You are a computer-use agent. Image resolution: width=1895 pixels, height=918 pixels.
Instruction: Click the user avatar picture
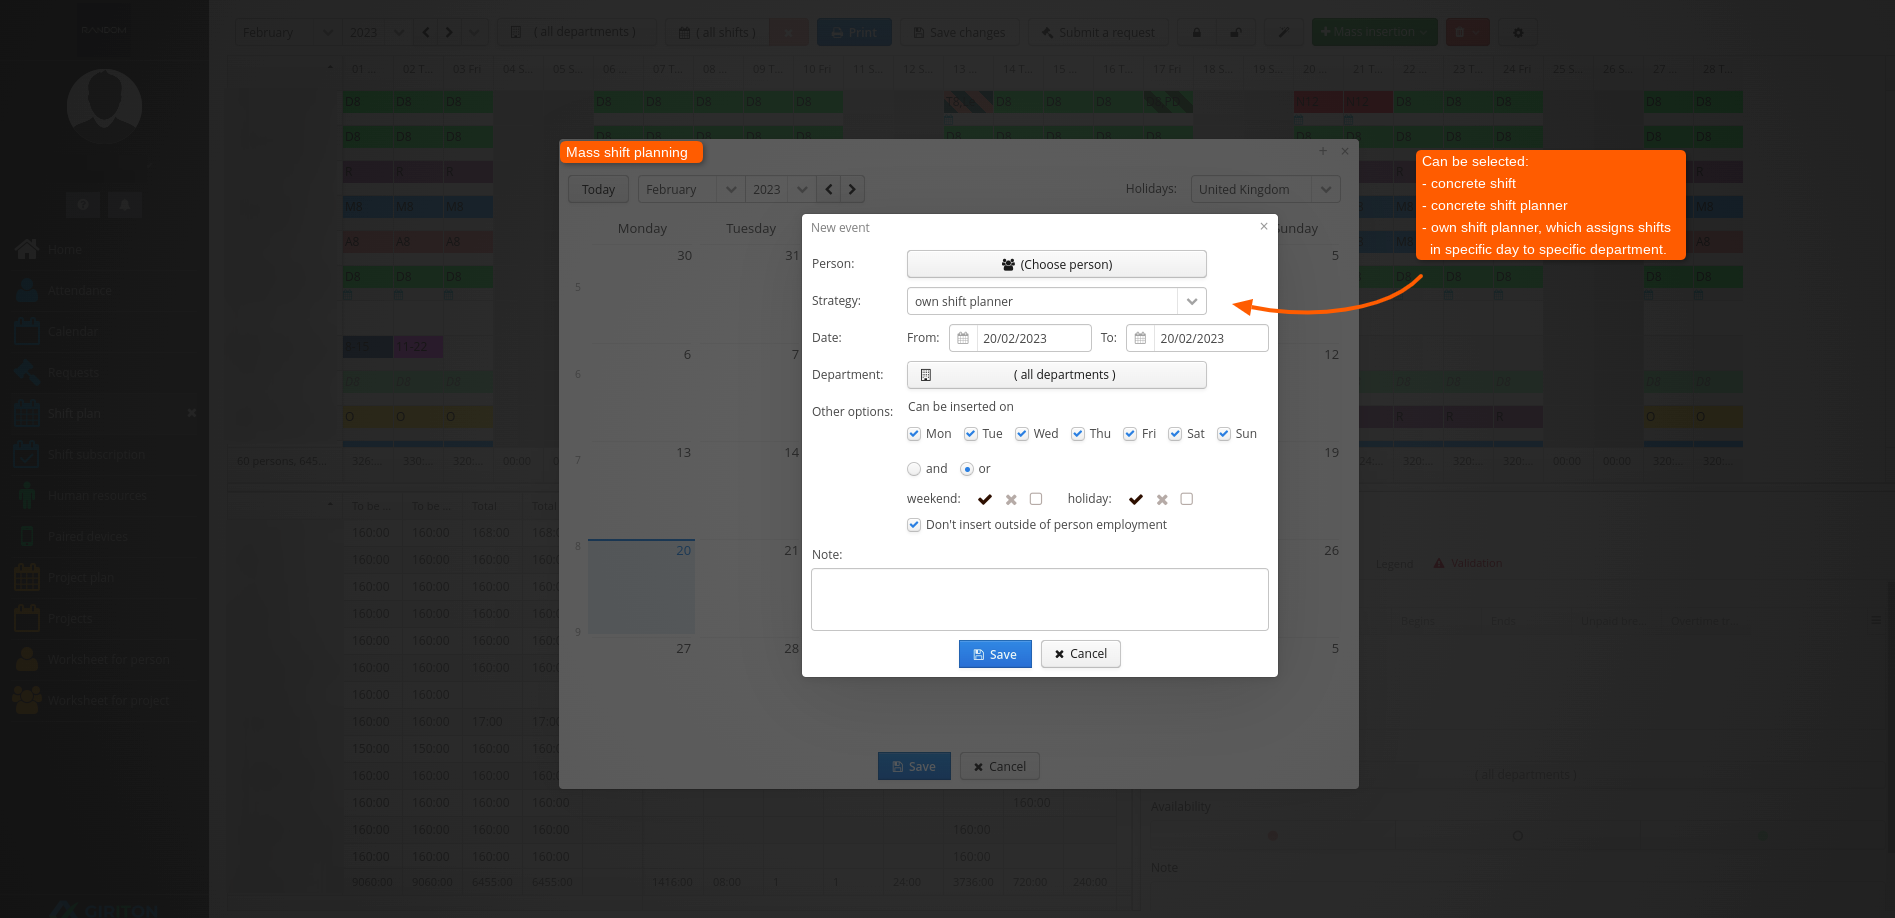tap(104, 106)
